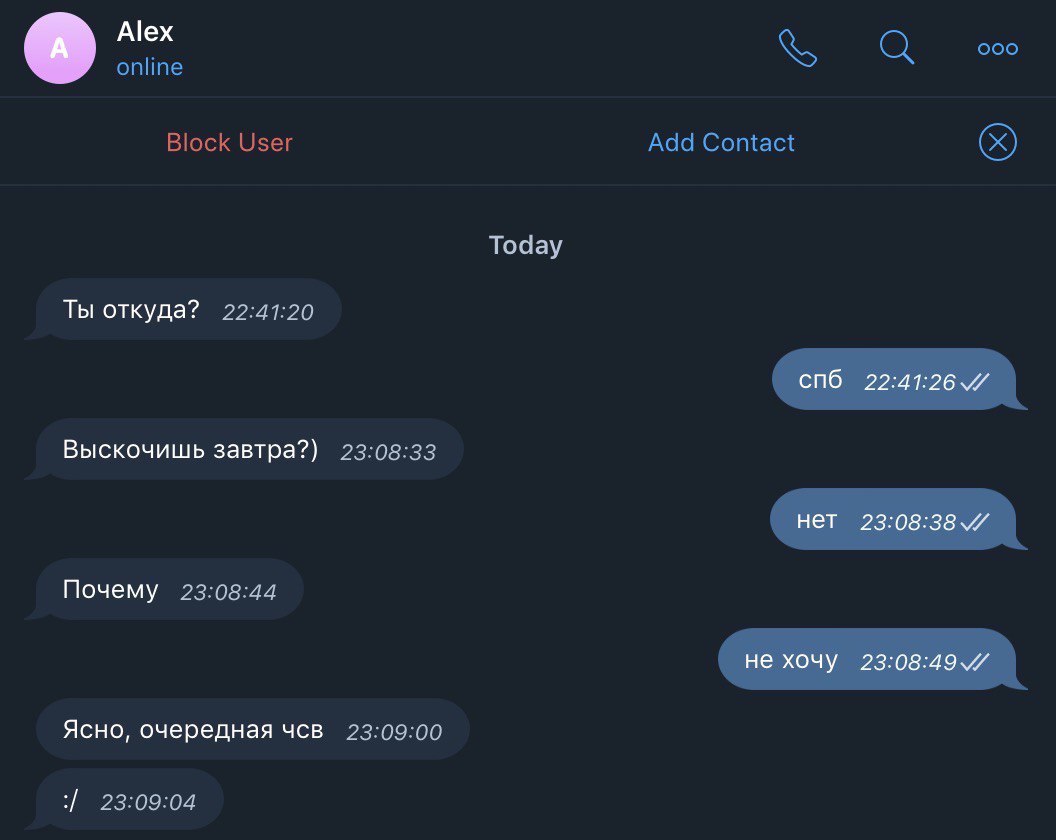
Task: Select the "Ты откуда?" message
Action: coord(131,310)
